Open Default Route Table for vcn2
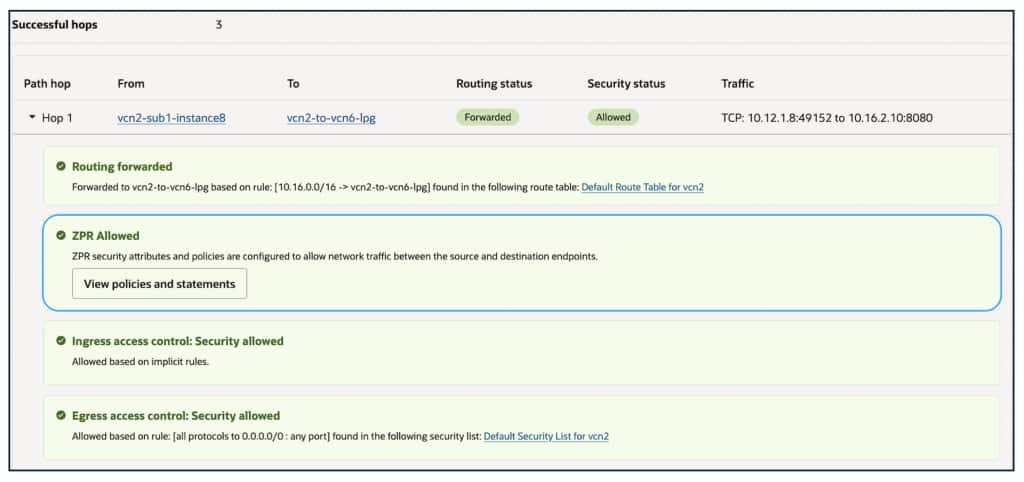The image size is (1024, 482). point(642,187)
